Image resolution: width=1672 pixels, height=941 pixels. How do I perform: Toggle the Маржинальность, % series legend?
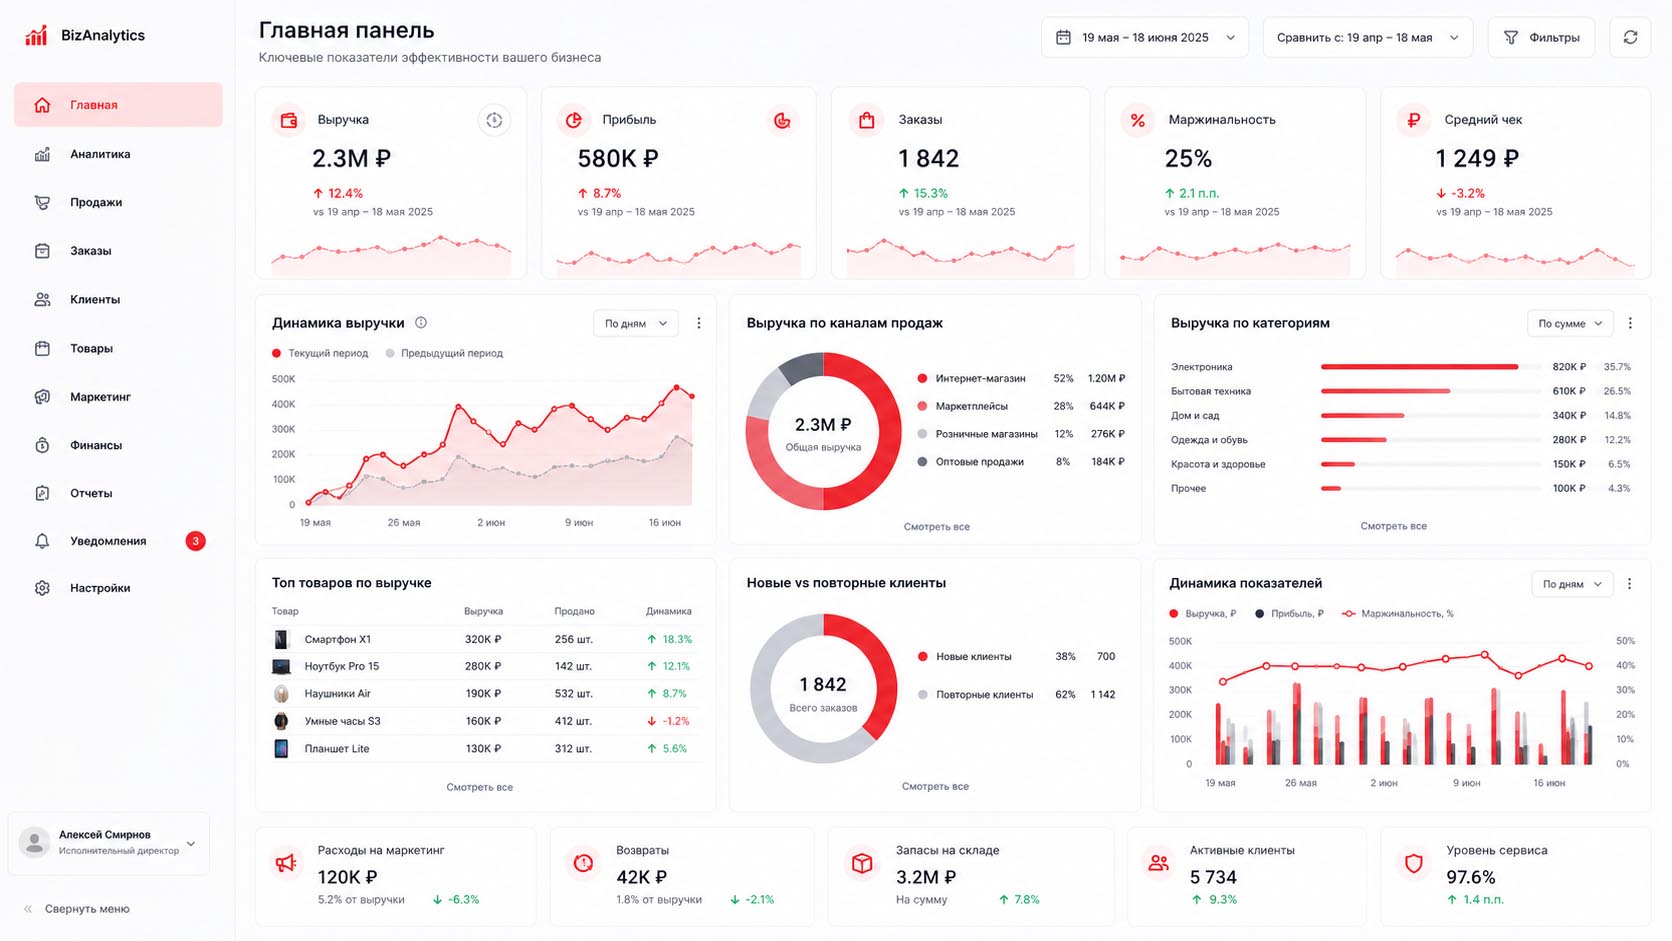click(1397, 614)
